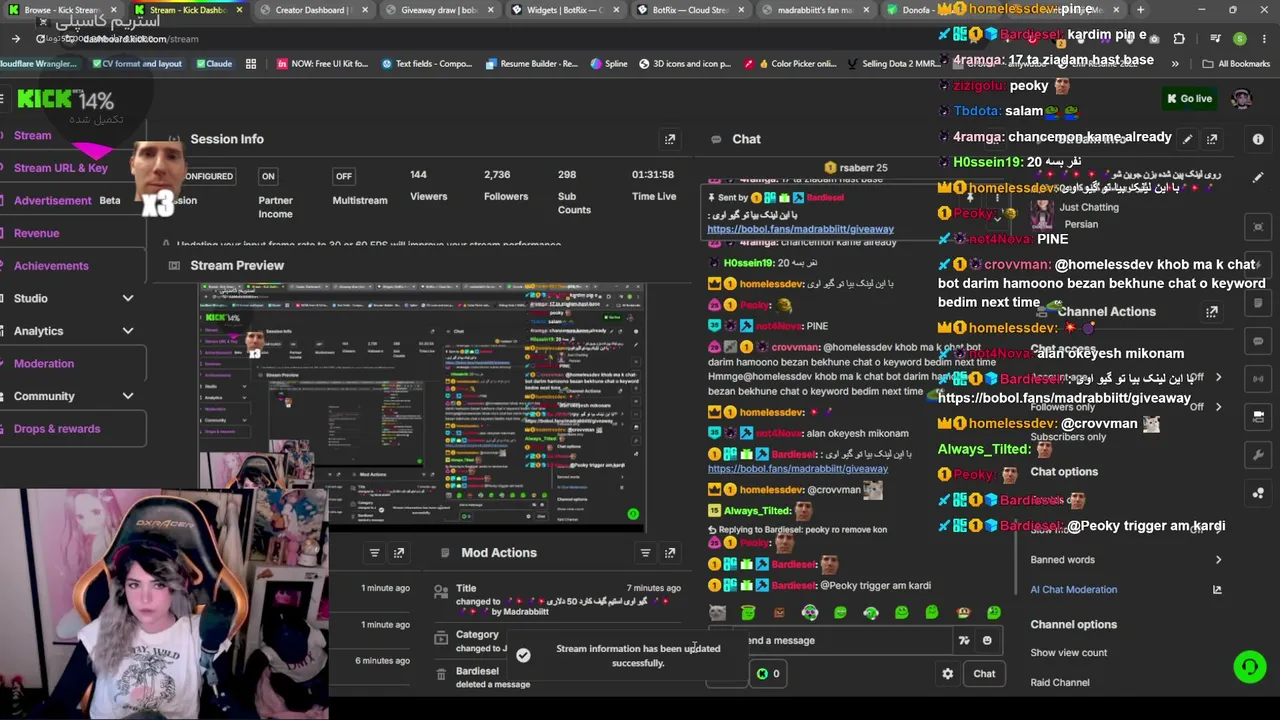Show hidden bookmarks via overflow chevron

click(x=1175, y=64)
